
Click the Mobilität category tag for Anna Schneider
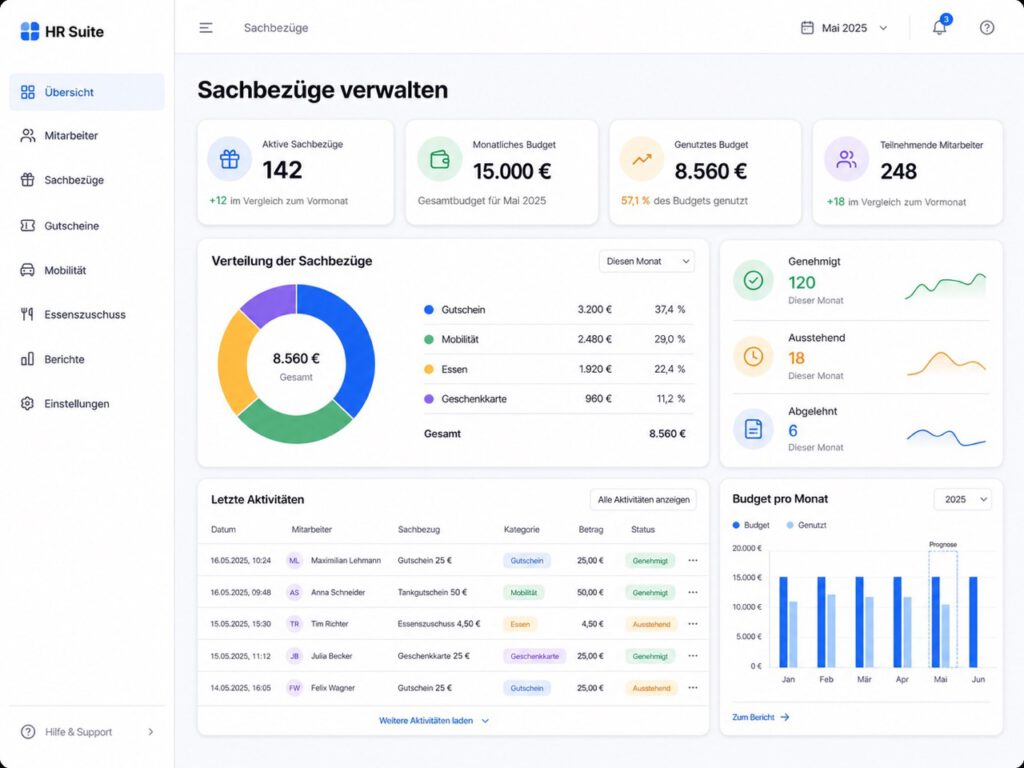click(x=523, y=592)
